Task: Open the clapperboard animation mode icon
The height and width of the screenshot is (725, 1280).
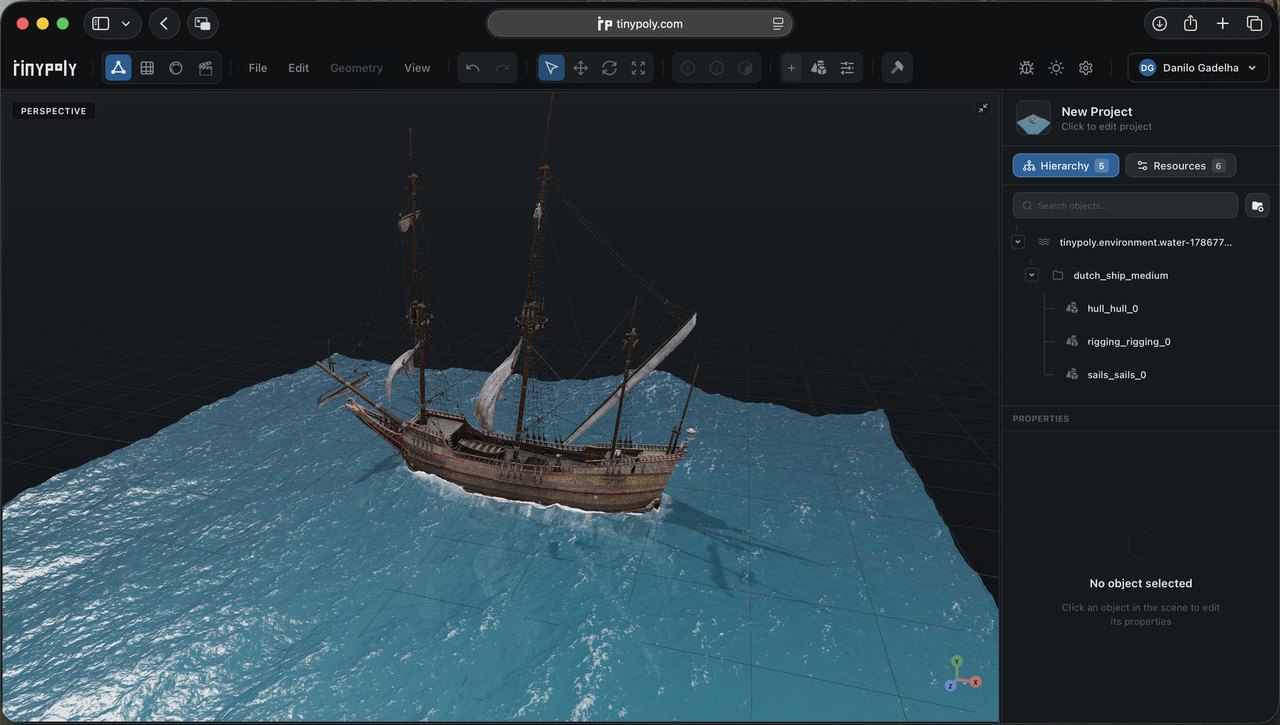Action: click(x=205, y=68)
